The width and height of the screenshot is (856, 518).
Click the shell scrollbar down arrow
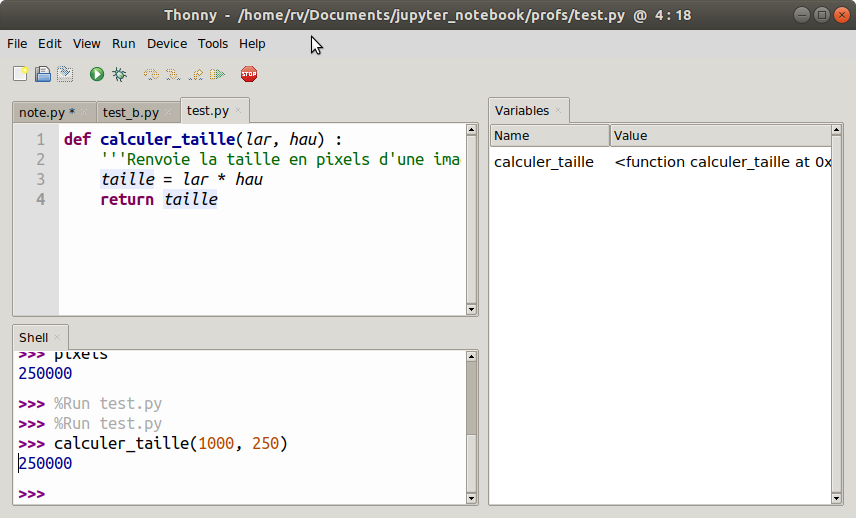[x=472, y=498]
